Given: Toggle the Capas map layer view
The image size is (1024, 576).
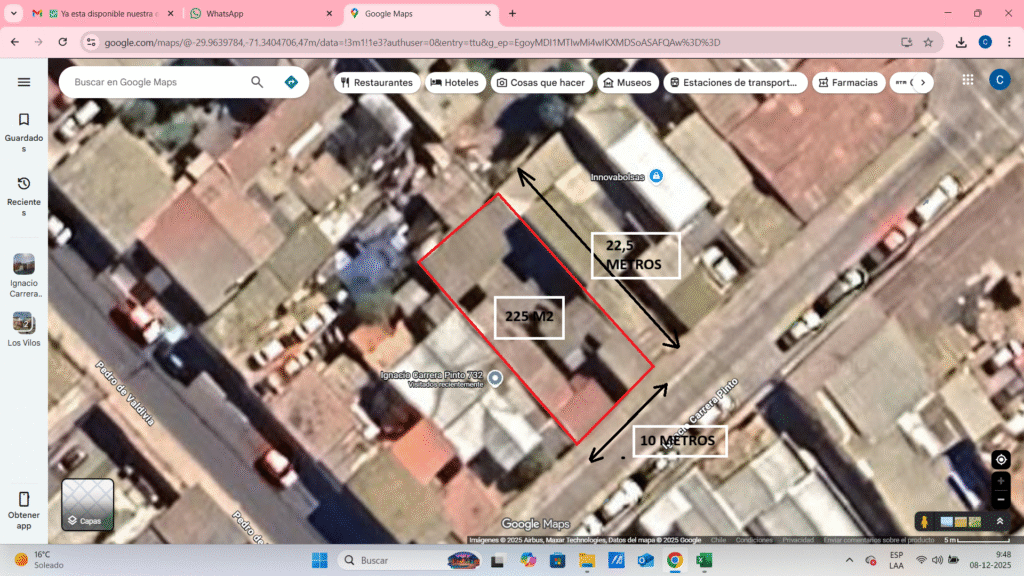Looking at the screenshot, I should click(88, 504).
